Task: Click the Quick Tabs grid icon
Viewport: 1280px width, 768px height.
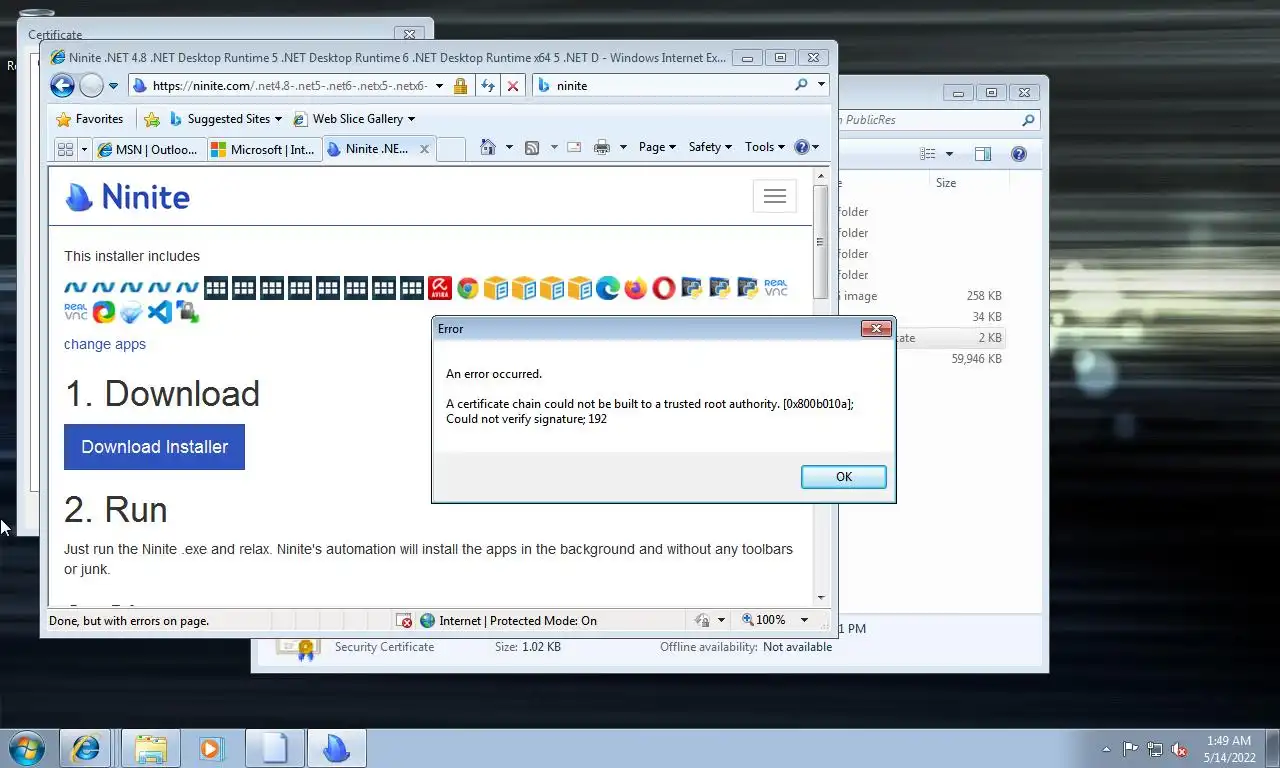Action: (66, 149)
